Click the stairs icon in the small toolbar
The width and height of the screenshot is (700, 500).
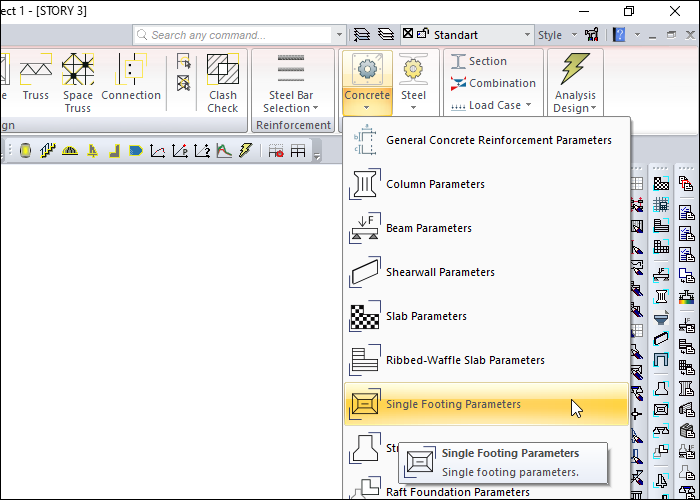[48, 150]
